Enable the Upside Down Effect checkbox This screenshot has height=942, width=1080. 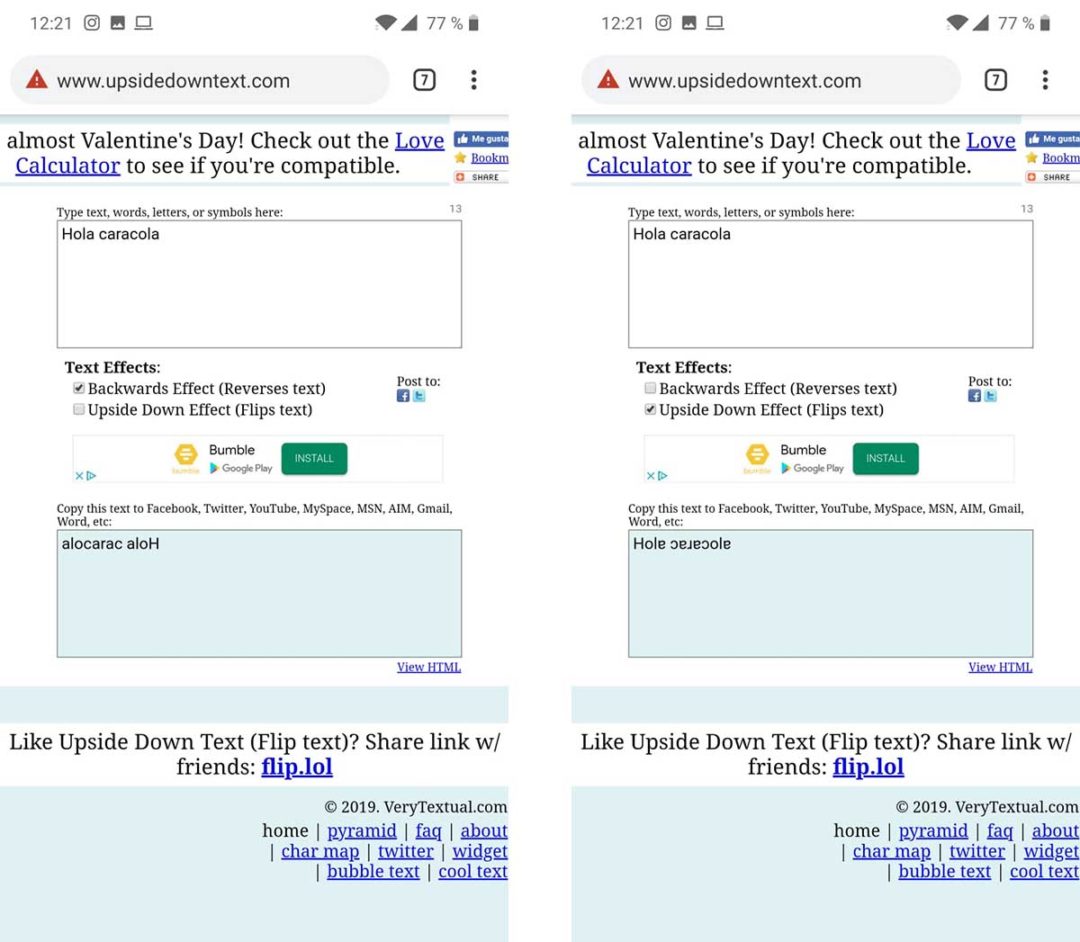pos(78,409)
